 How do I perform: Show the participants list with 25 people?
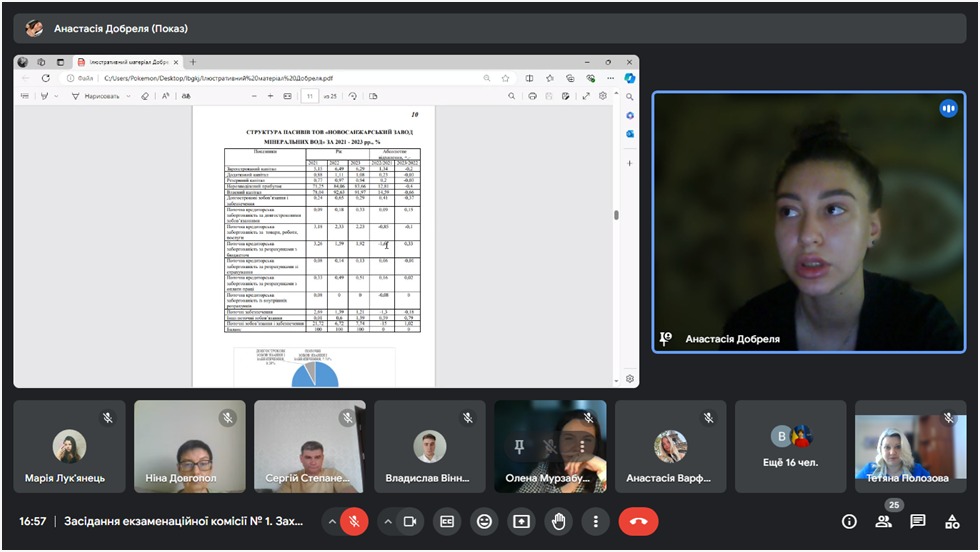(x=883, y=521)
